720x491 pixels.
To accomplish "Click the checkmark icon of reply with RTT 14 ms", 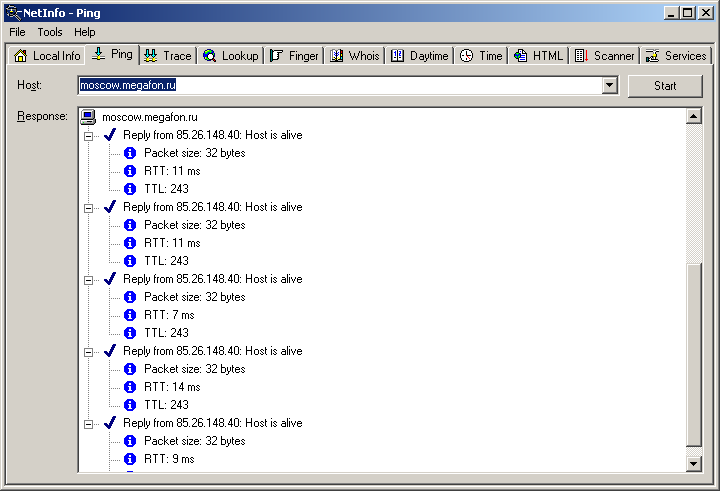I will (x=110, y=351).
